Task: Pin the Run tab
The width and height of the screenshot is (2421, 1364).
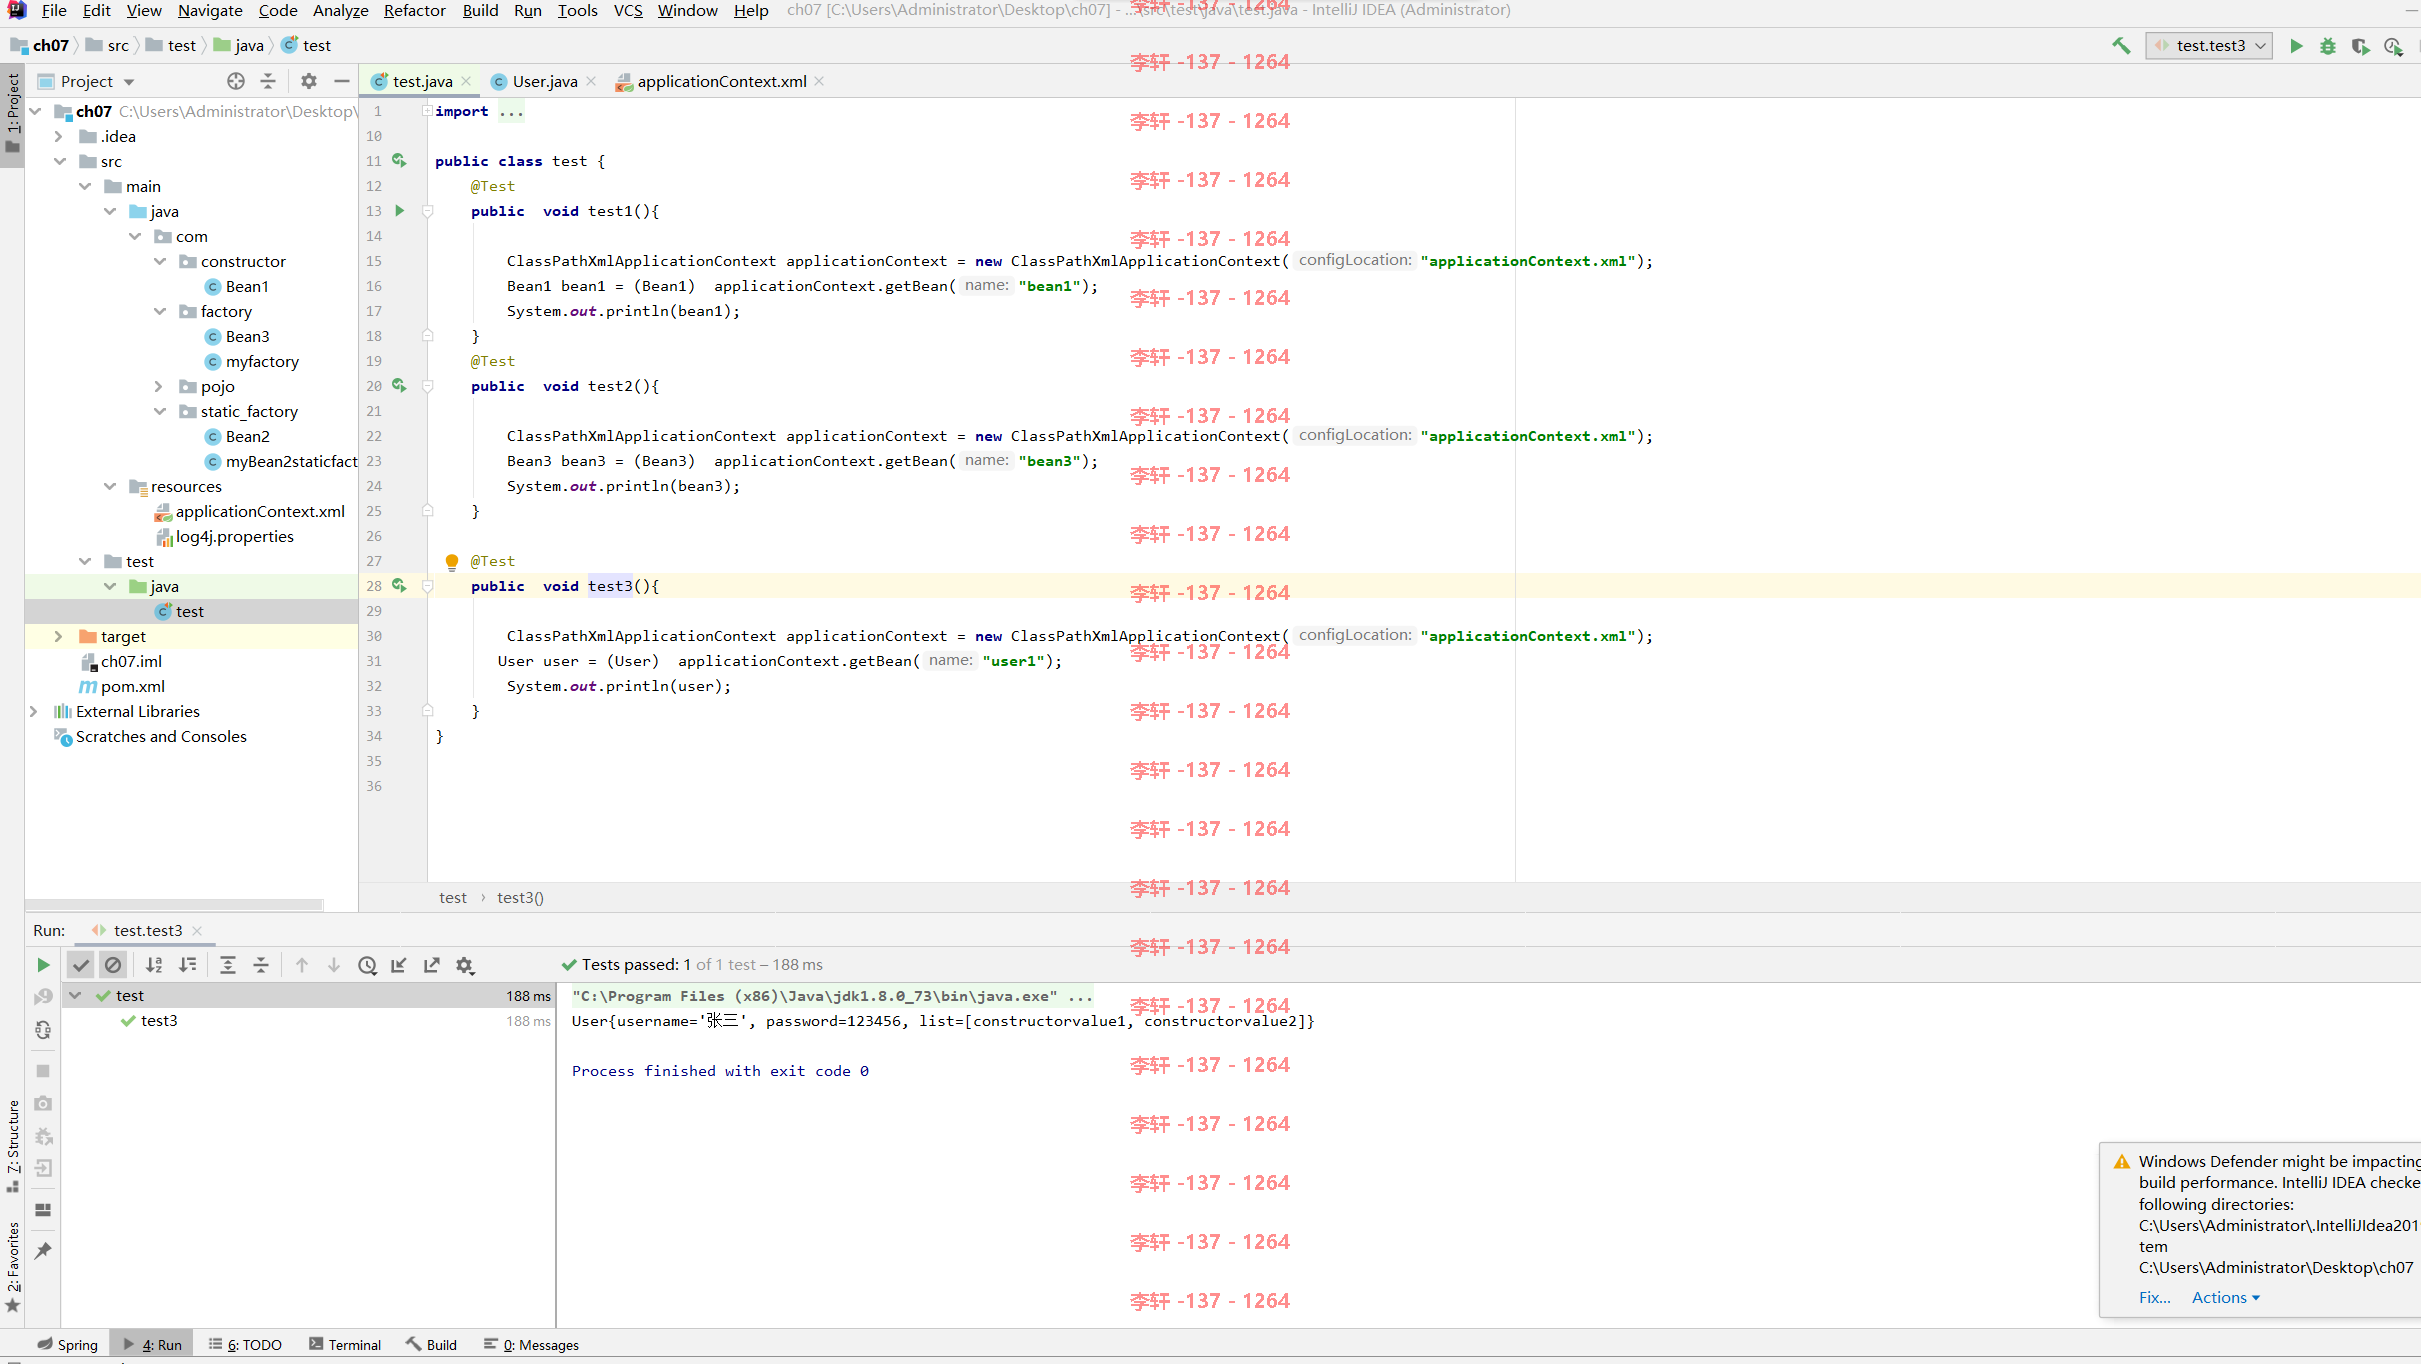Action: tap(43, 1251)
